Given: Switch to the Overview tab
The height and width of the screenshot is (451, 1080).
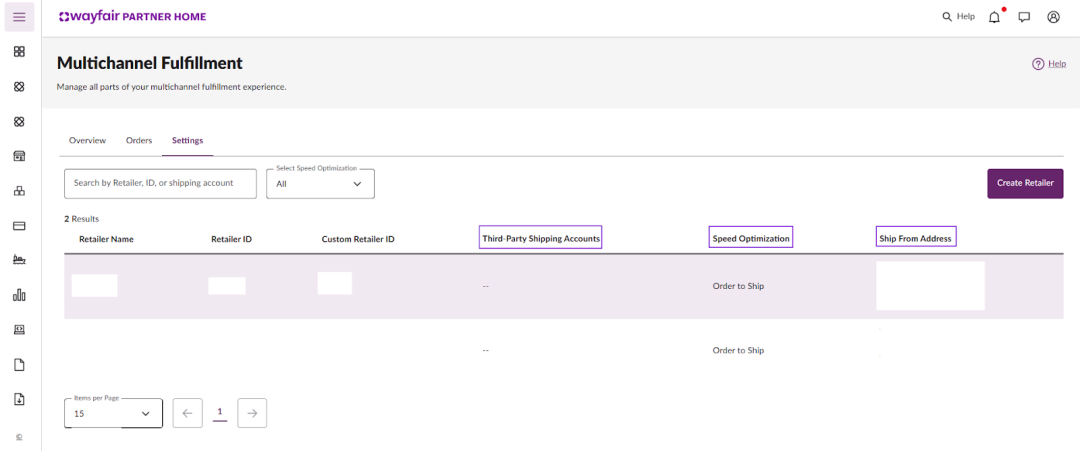Looking at the screenshot, I should tap(87, 141).
